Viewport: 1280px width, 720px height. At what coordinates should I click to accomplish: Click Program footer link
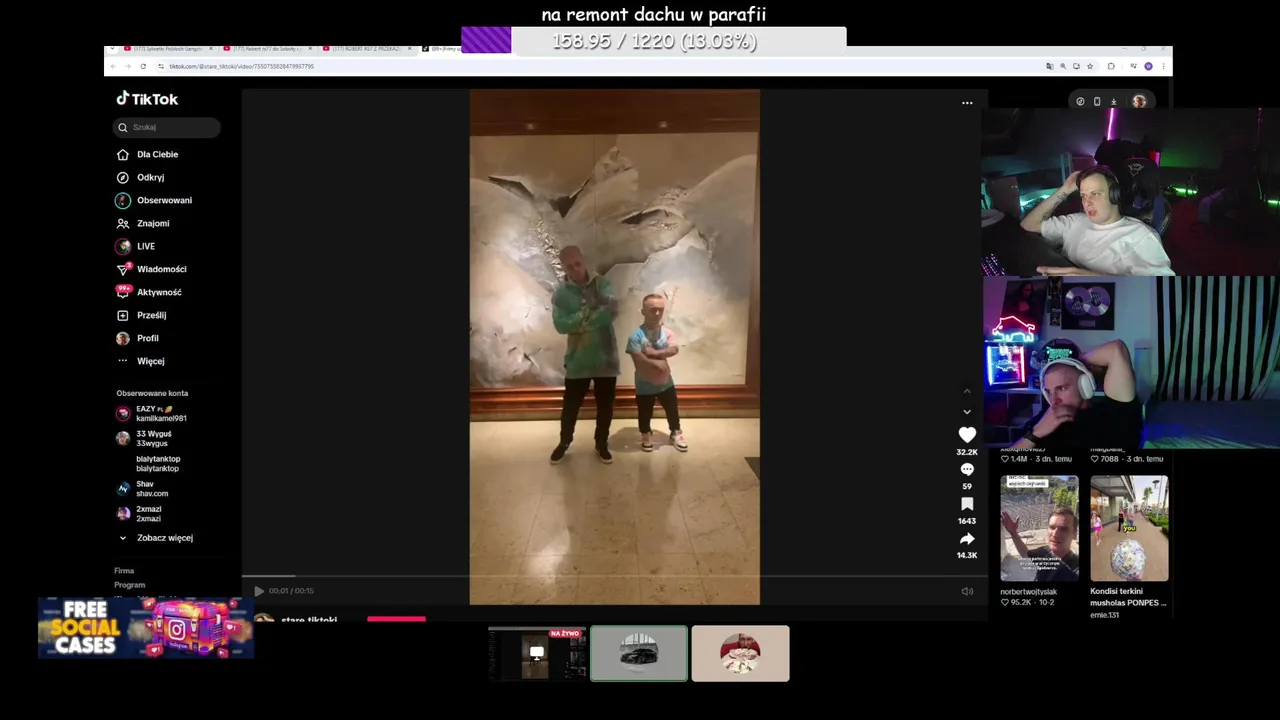pos(130,585)
